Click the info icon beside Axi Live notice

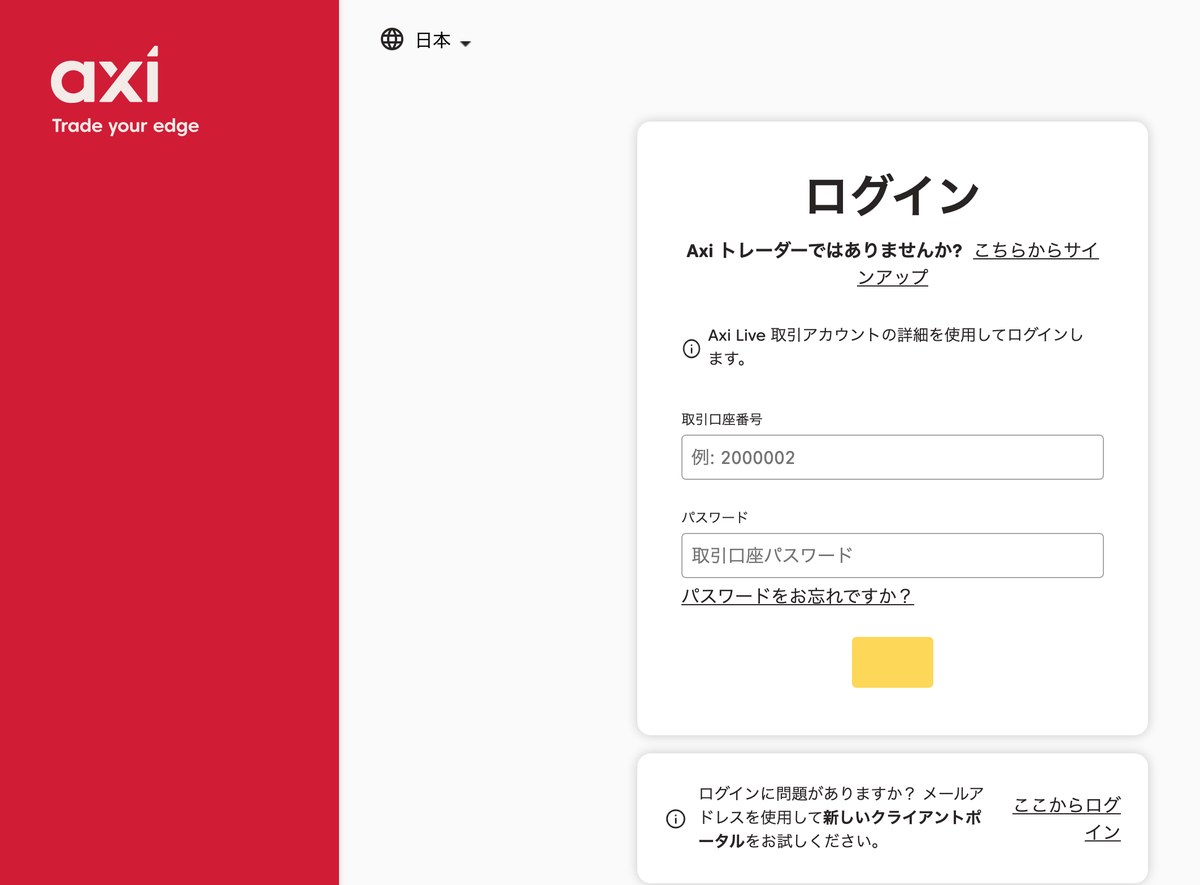pos(691,349)
